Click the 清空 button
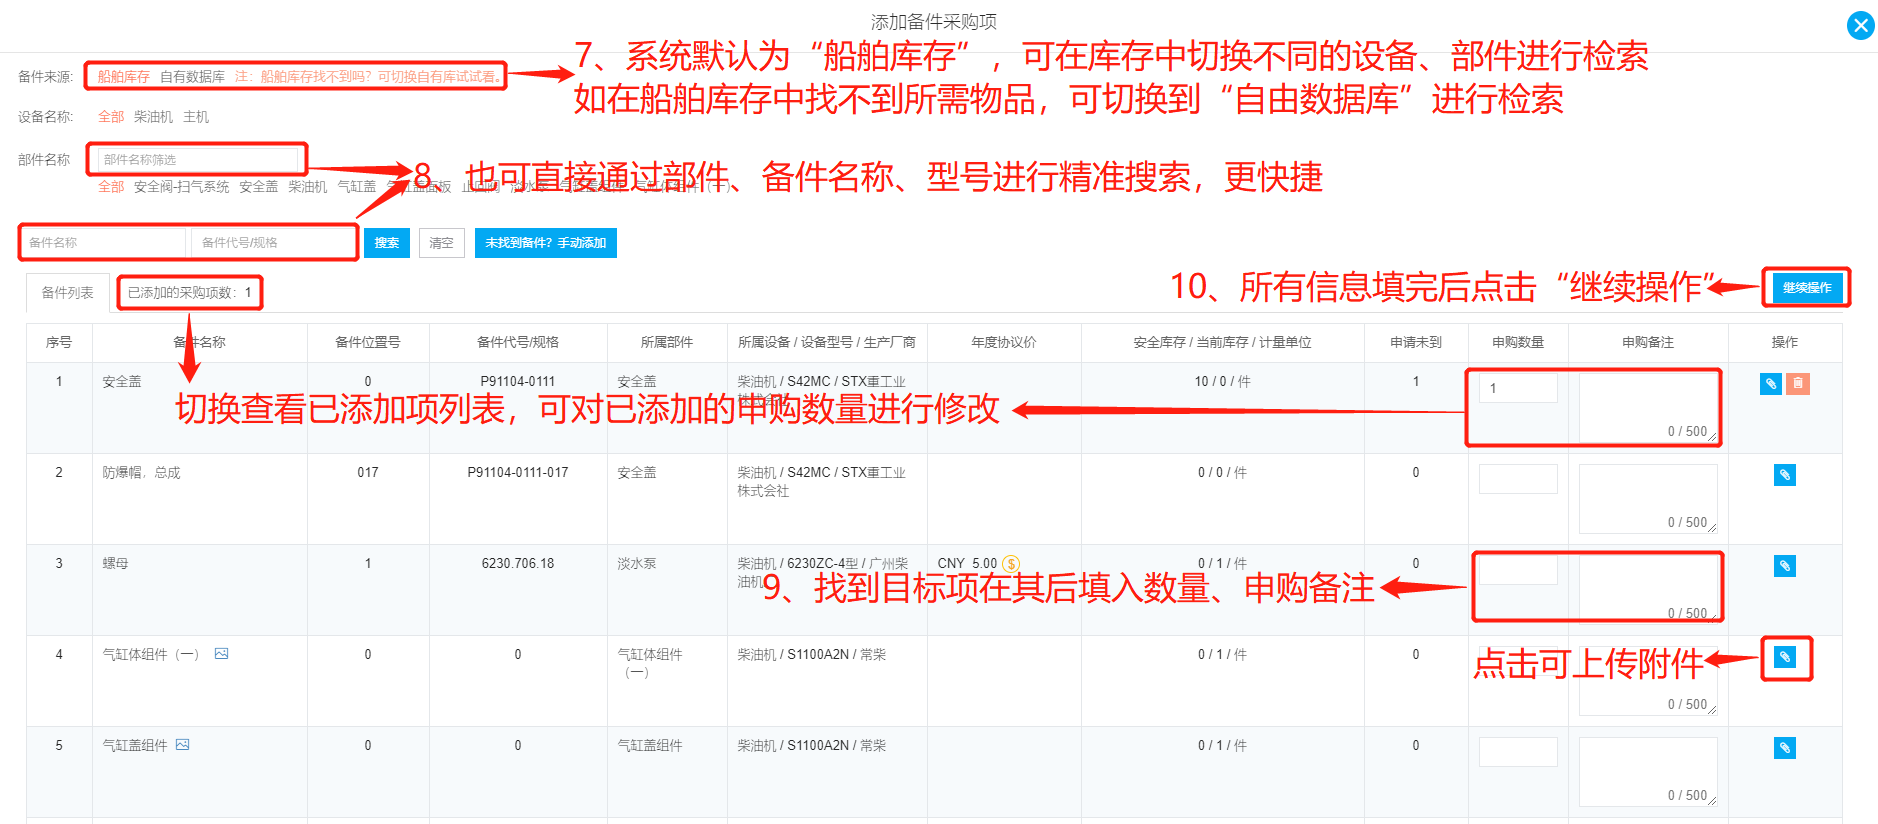This screenshot has width=1878, height=824. (442, 243)
